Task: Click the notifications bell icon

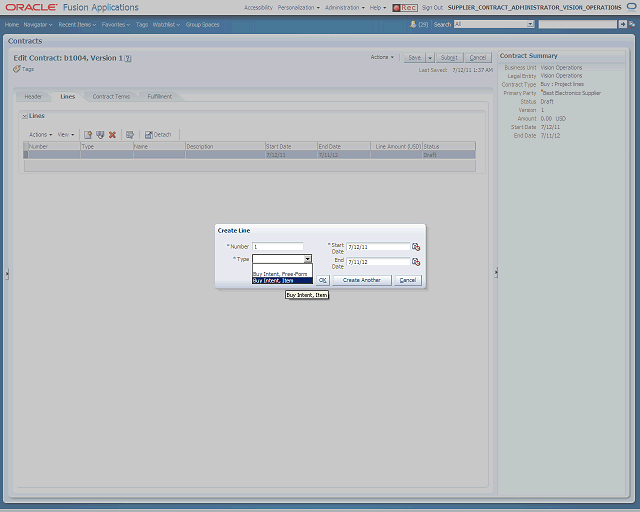Action: (x=413, y=24)
